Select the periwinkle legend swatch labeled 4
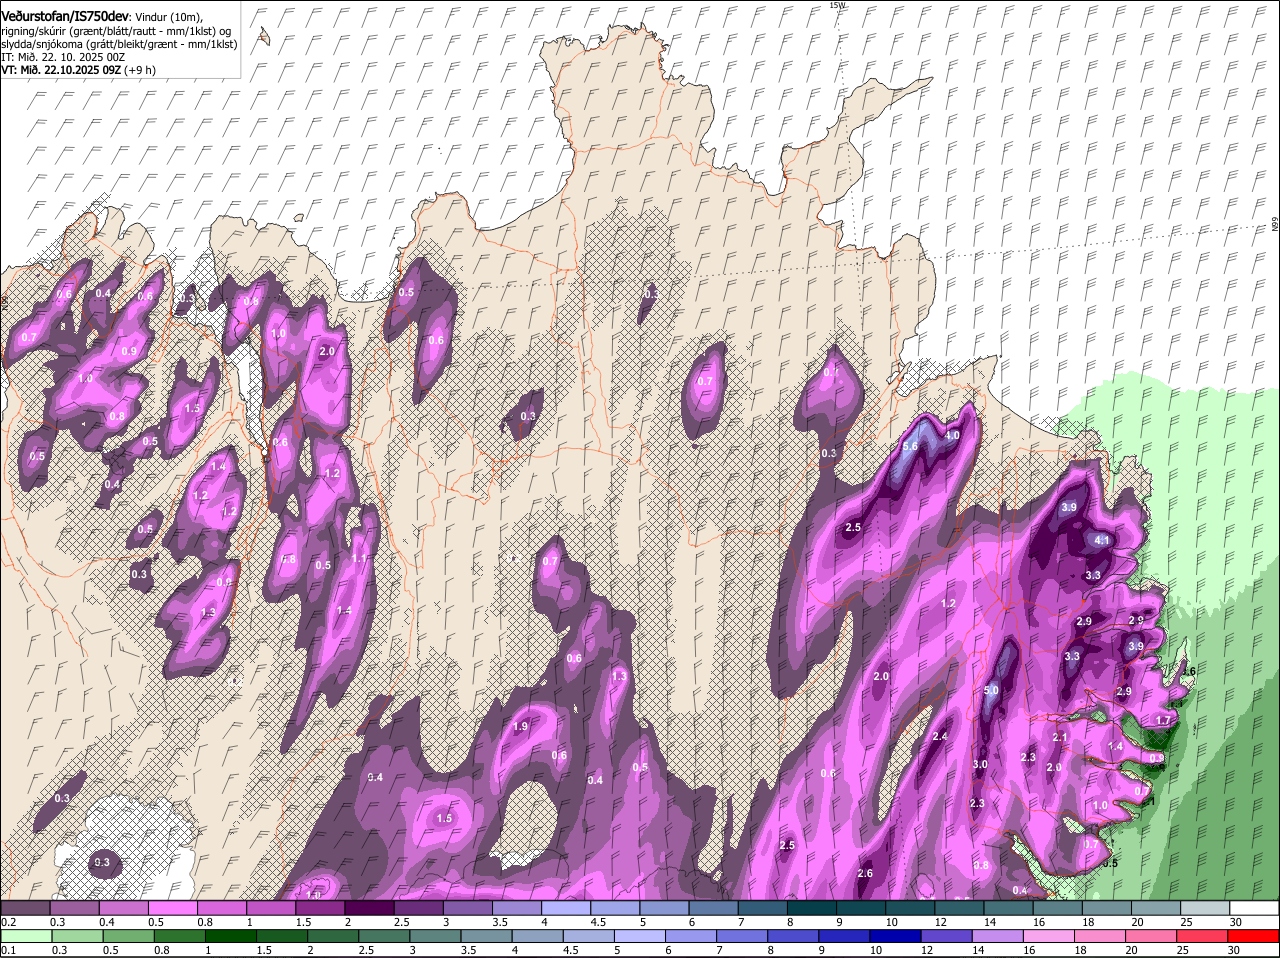 (566, 907)
